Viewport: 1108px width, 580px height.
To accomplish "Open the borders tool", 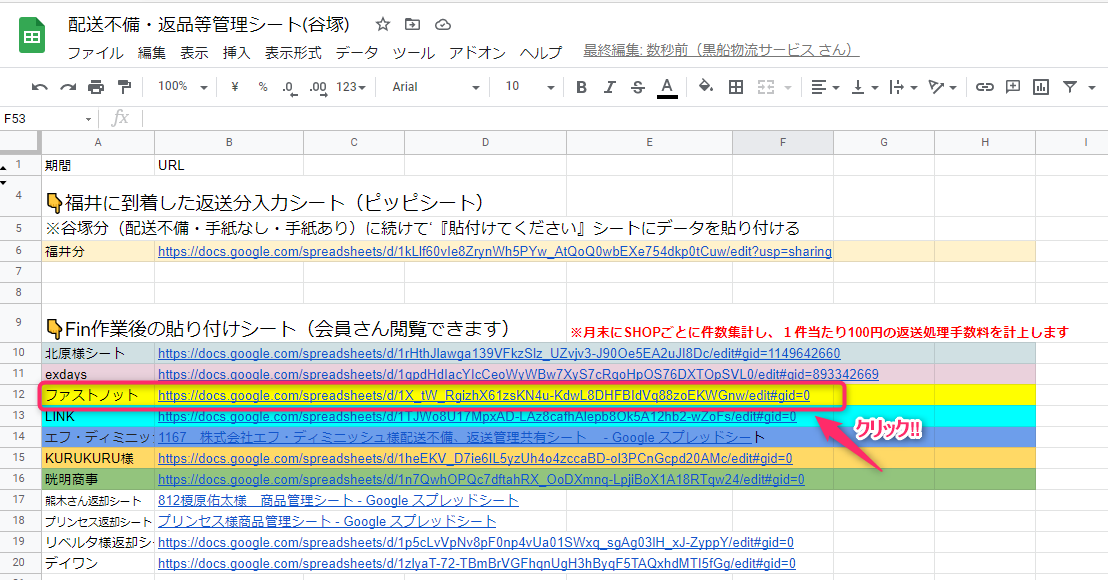I will tap(736, 87).
